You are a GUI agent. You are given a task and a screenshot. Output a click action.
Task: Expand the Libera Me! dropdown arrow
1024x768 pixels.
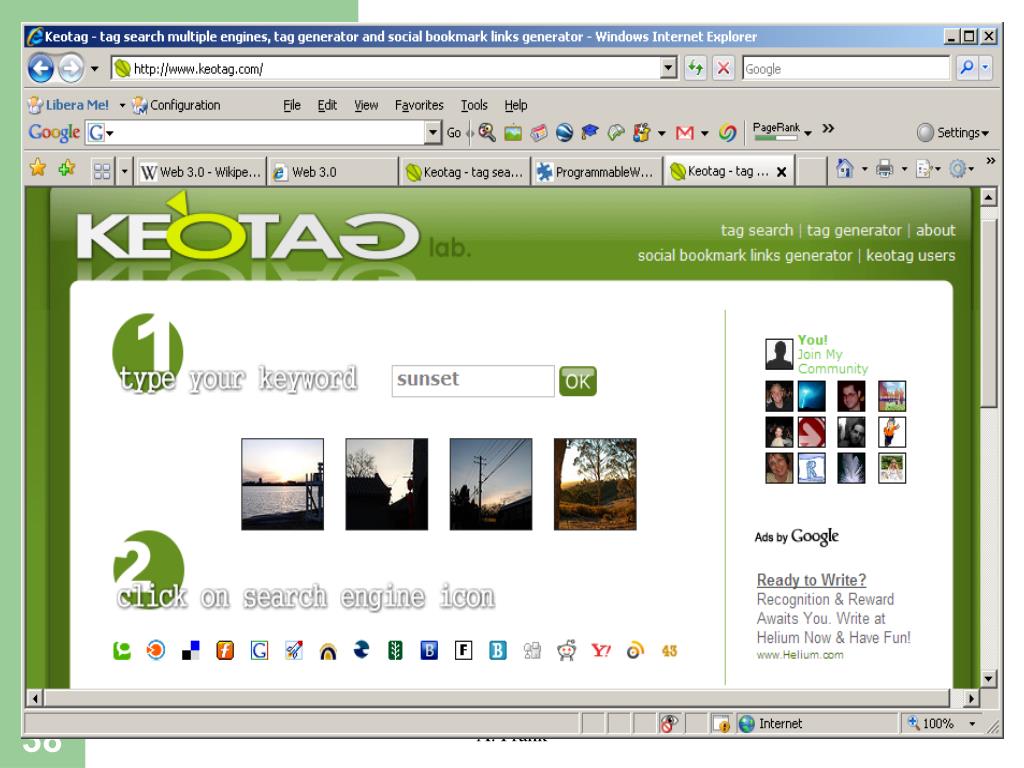(x=121, y=105)
